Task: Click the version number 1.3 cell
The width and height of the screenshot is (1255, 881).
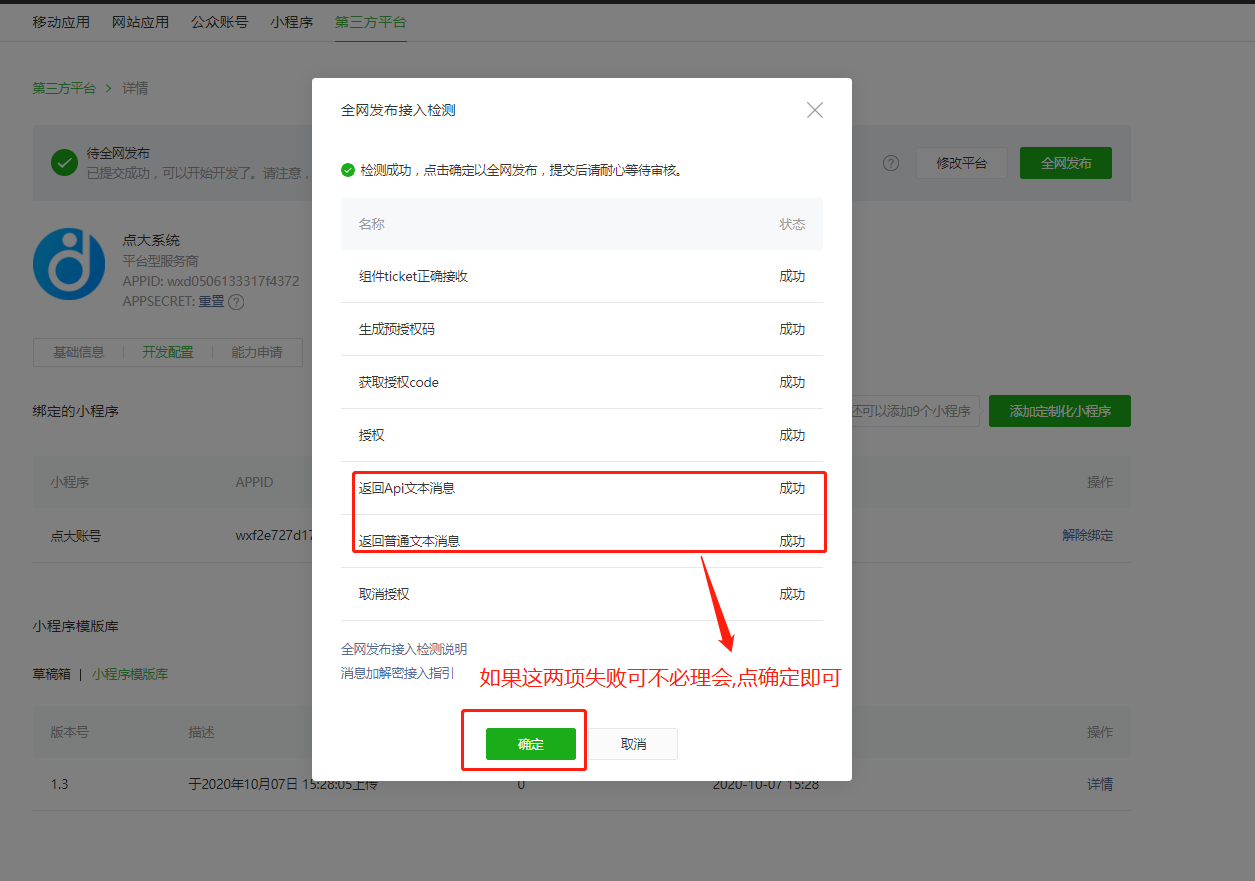Action: (60, 784)
